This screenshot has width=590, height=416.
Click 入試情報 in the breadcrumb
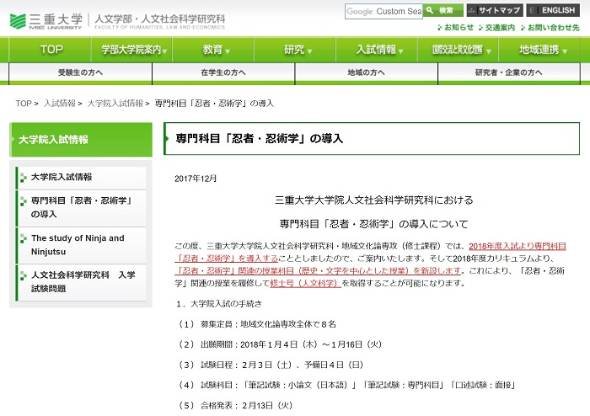(x=59, y=103)
